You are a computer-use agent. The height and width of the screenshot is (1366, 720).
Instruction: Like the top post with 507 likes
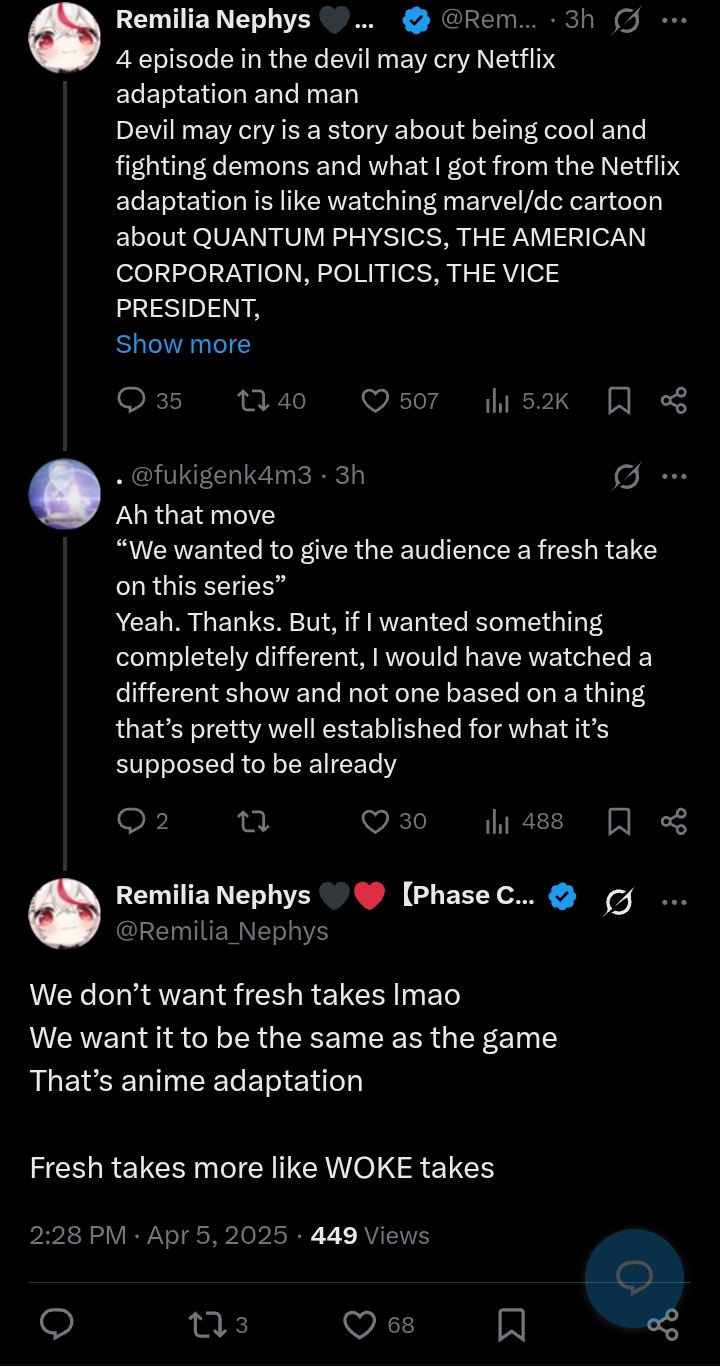(x=375, y=401)
